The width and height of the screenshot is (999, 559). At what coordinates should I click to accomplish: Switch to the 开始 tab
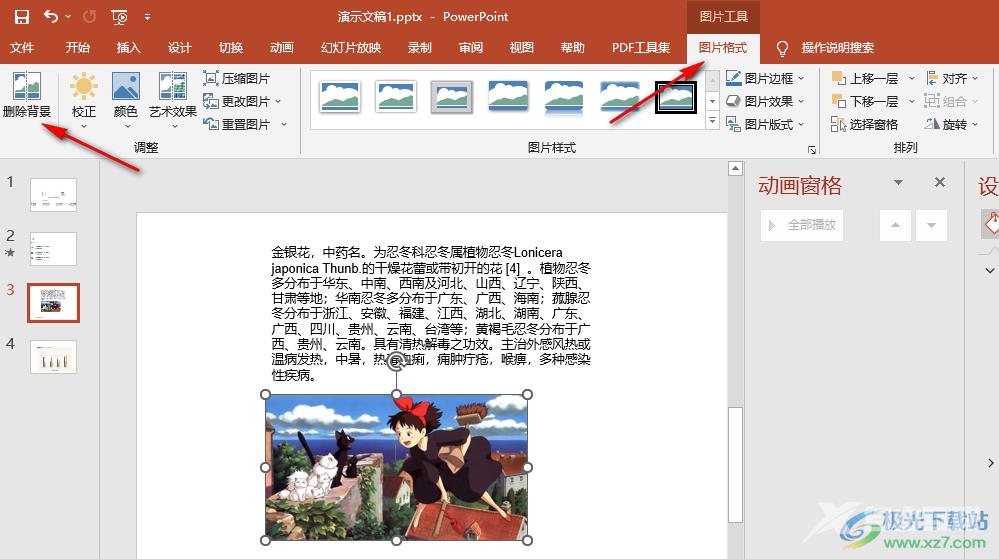(78, 48)
